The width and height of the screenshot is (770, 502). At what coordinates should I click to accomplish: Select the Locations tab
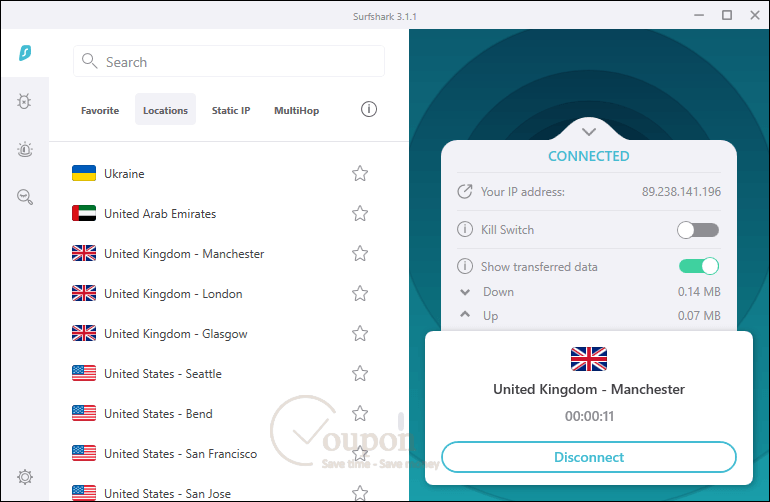[165, 109]
